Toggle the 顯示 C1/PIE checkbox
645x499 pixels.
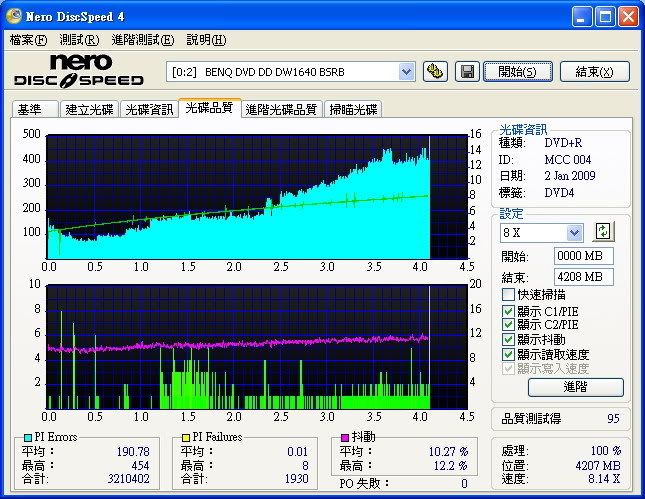point(509,310)
